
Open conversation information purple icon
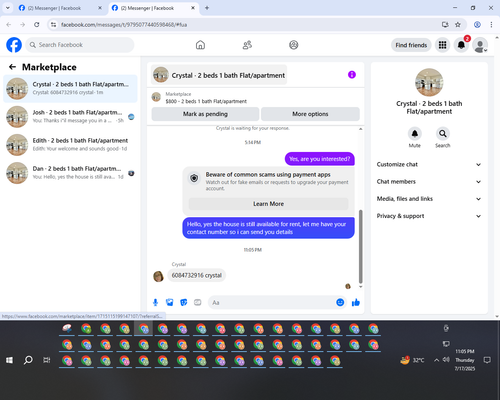(352, 75)
